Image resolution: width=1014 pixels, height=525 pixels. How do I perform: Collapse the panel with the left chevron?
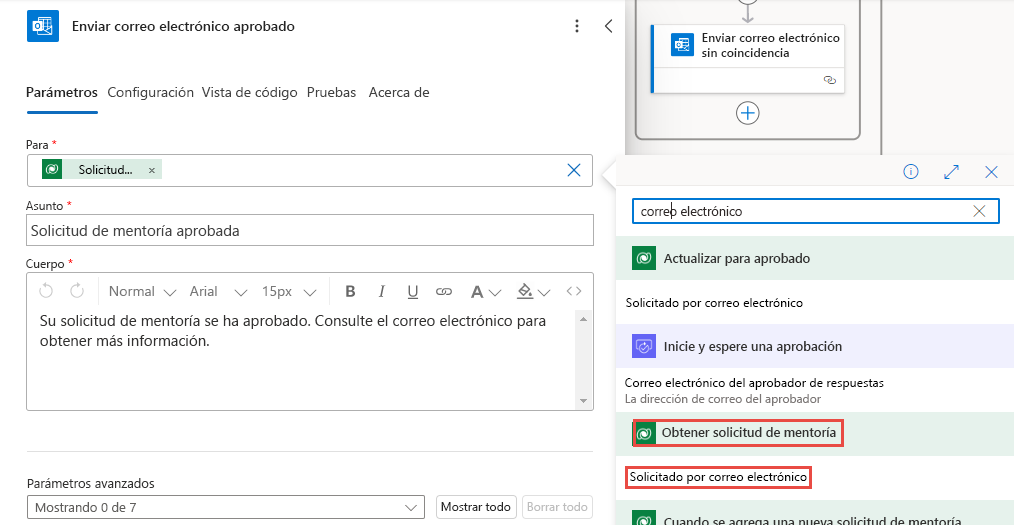(x=608, y=26)
